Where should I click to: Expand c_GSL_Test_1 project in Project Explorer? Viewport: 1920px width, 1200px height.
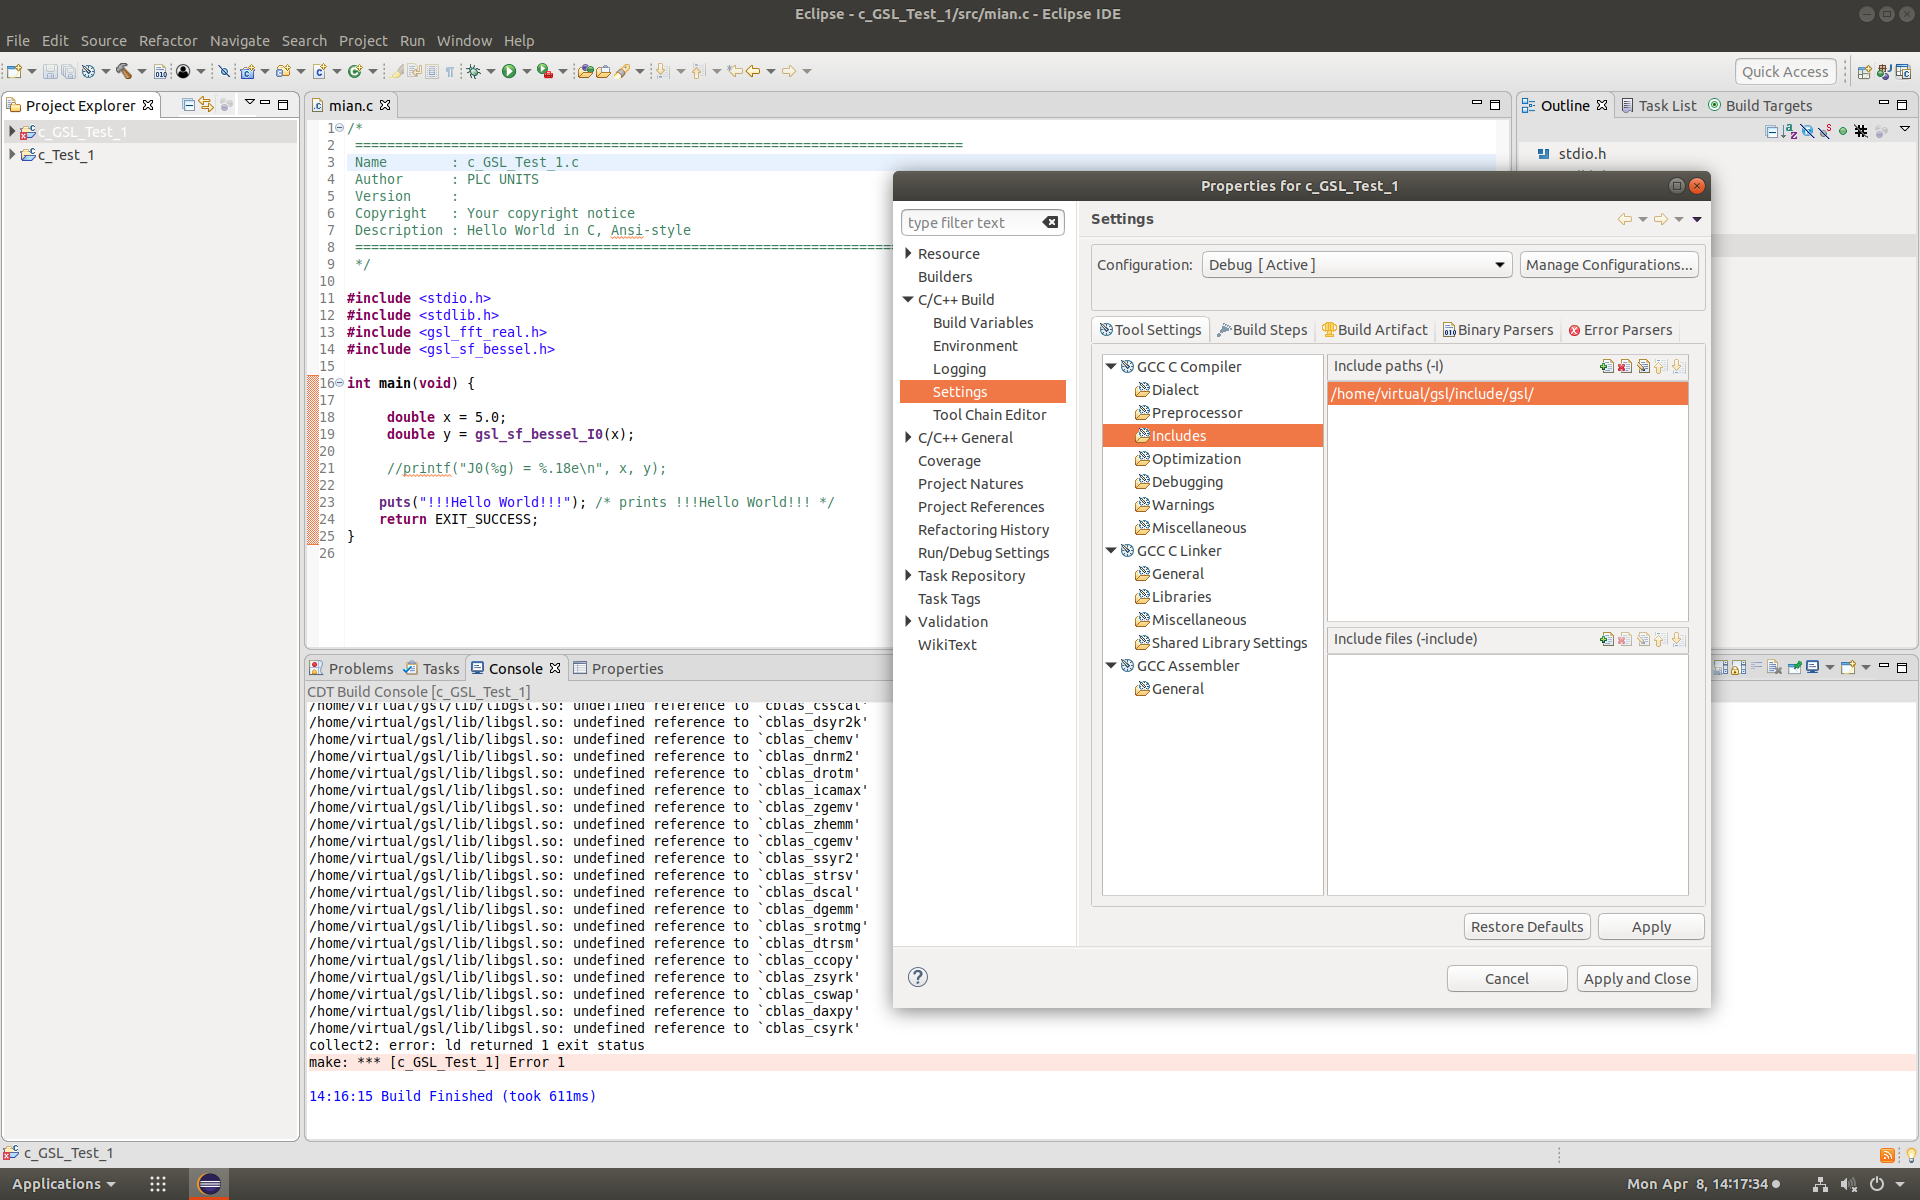(x=11, y=132)
